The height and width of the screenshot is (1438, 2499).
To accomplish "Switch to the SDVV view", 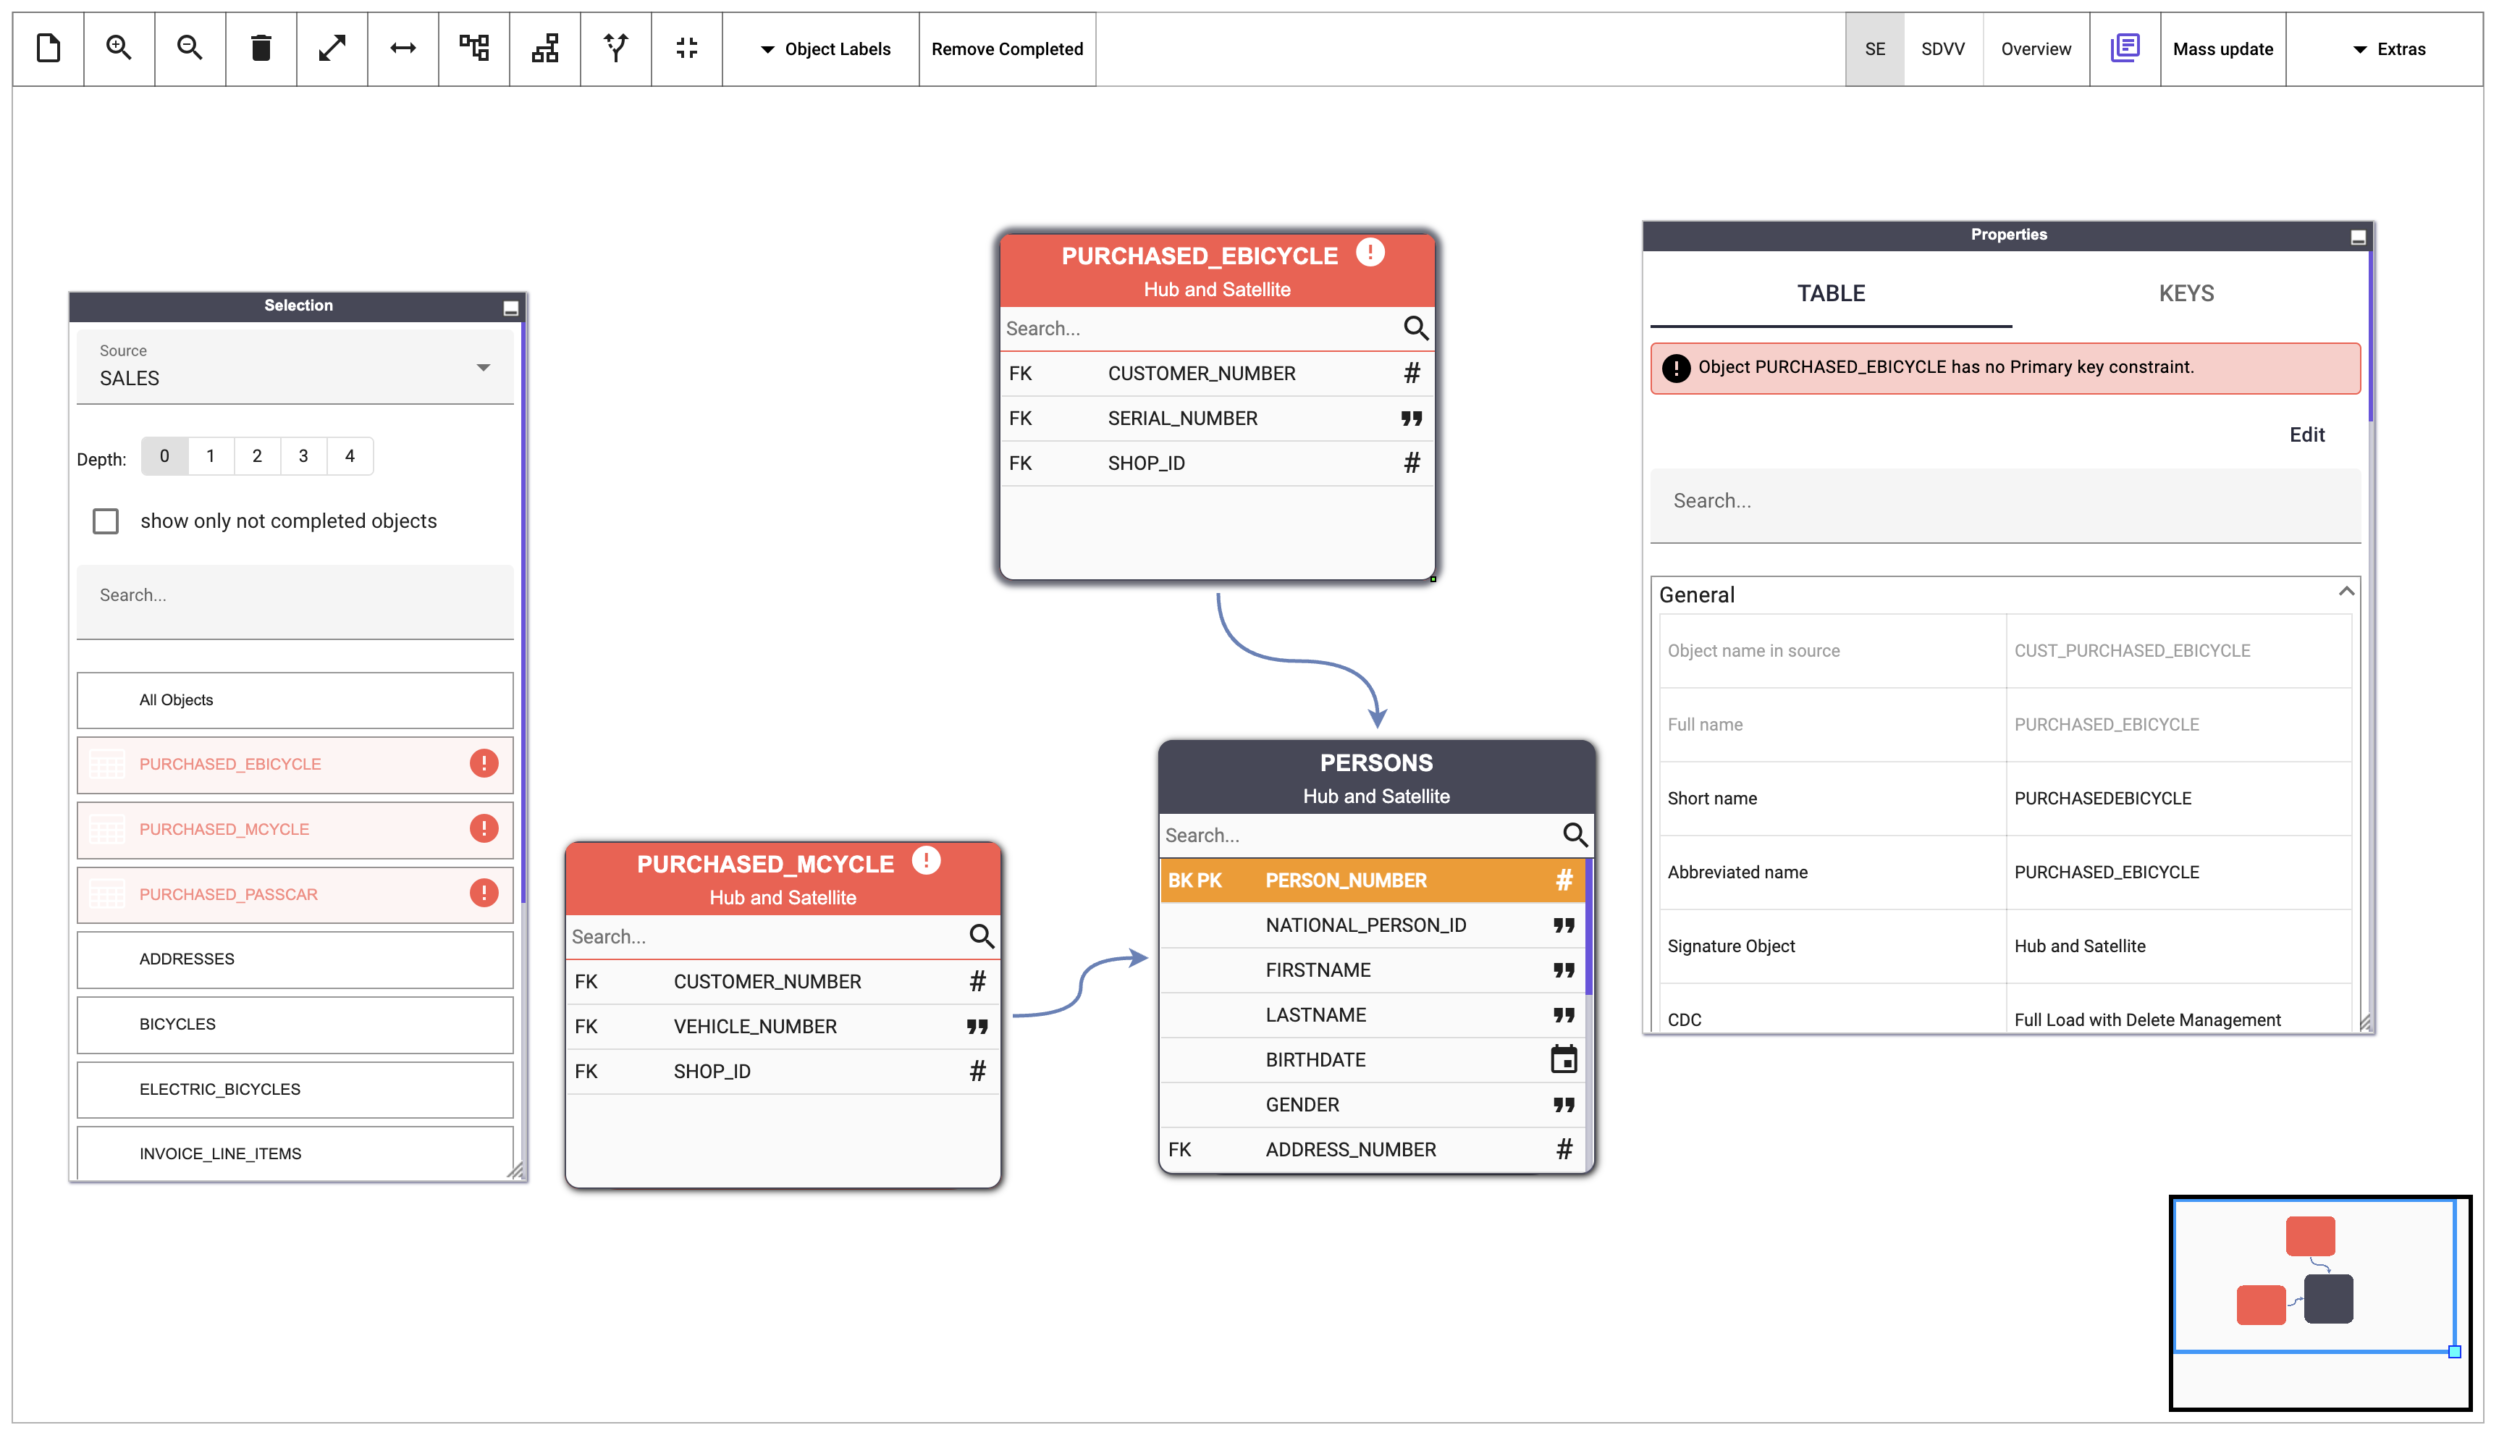I will click(x=1942, y=49).
